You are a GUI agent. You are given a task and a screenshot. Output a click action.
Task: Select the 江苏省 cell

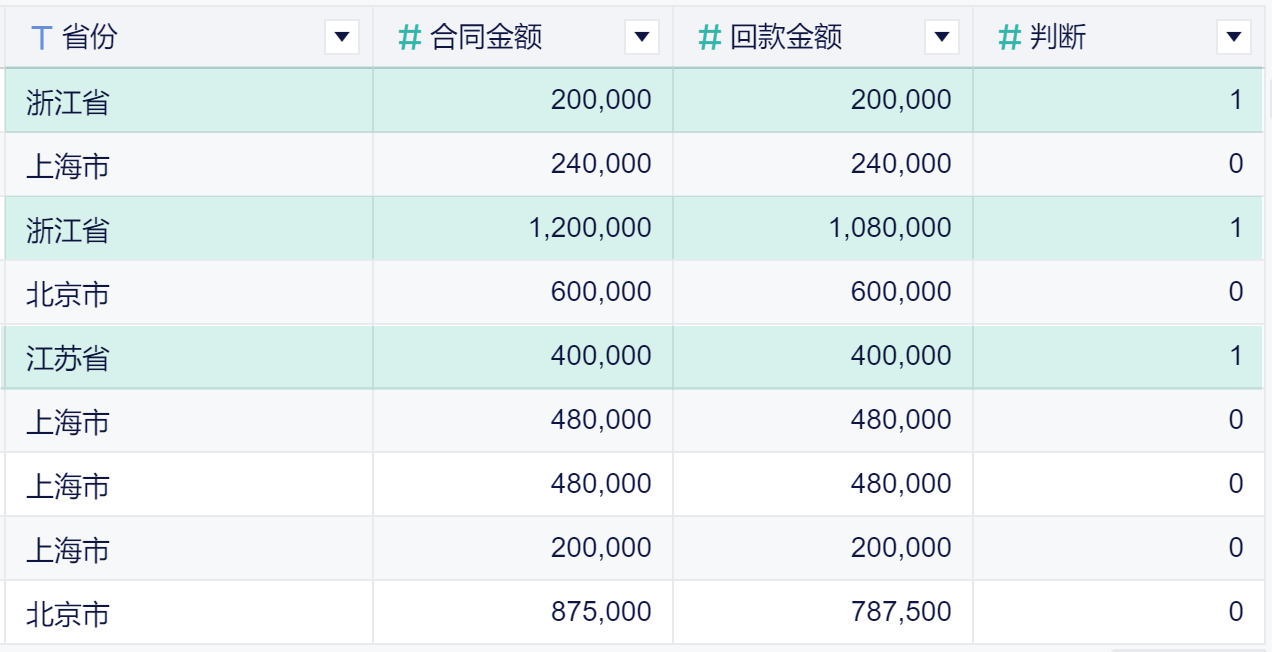click(68, 357)
